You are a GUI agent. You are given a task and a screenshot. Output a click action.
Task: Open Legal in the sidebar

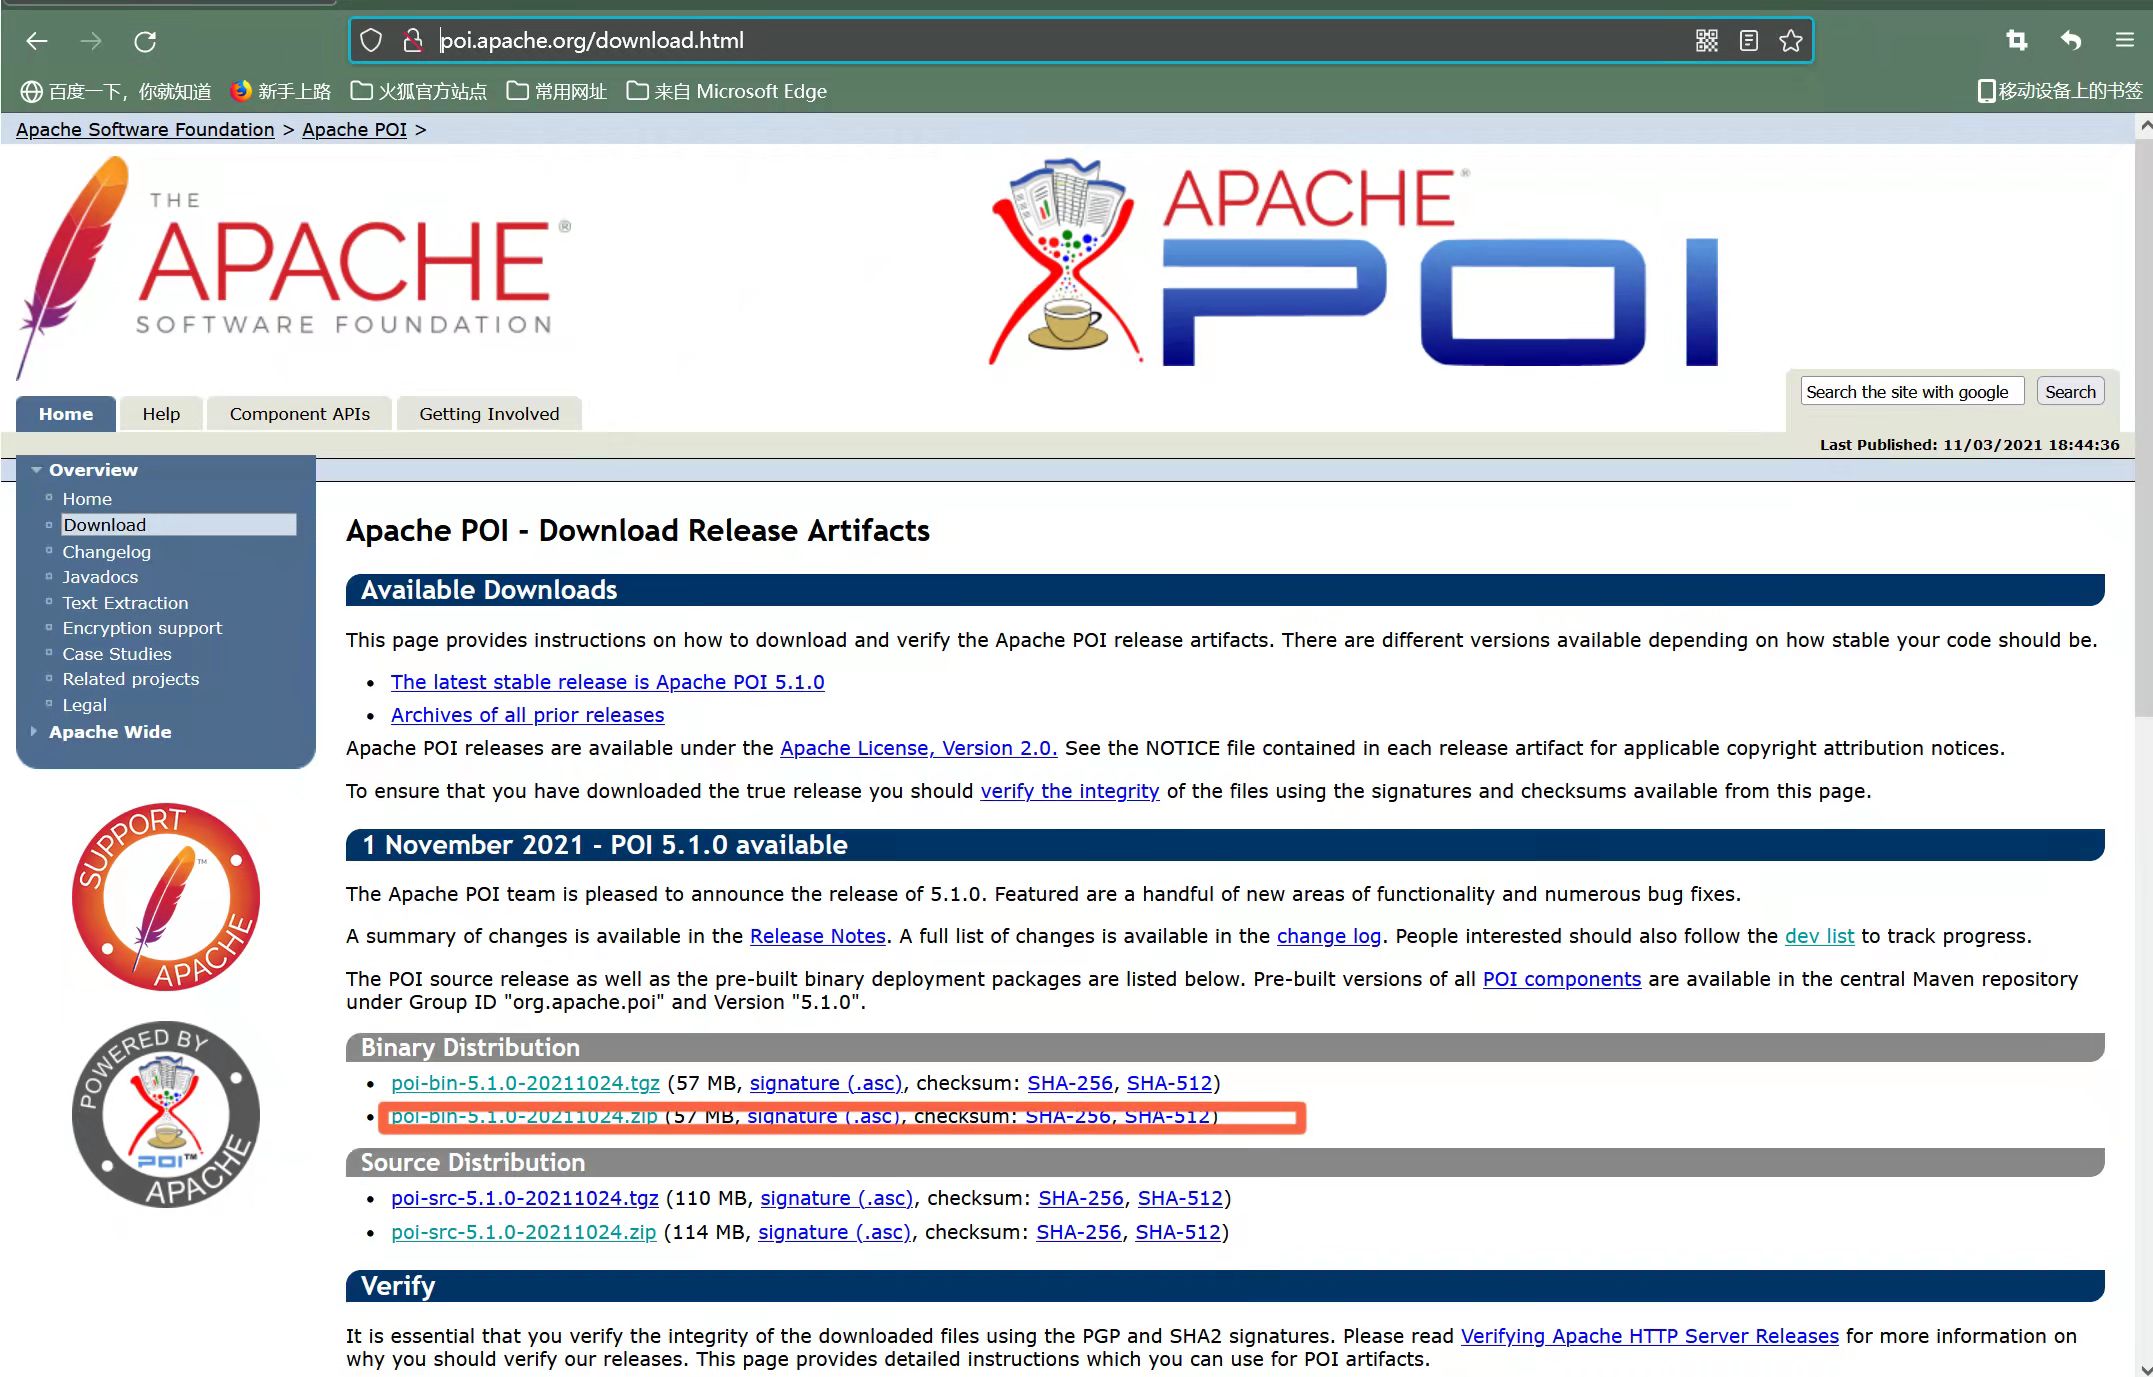[x=84, y=705]
